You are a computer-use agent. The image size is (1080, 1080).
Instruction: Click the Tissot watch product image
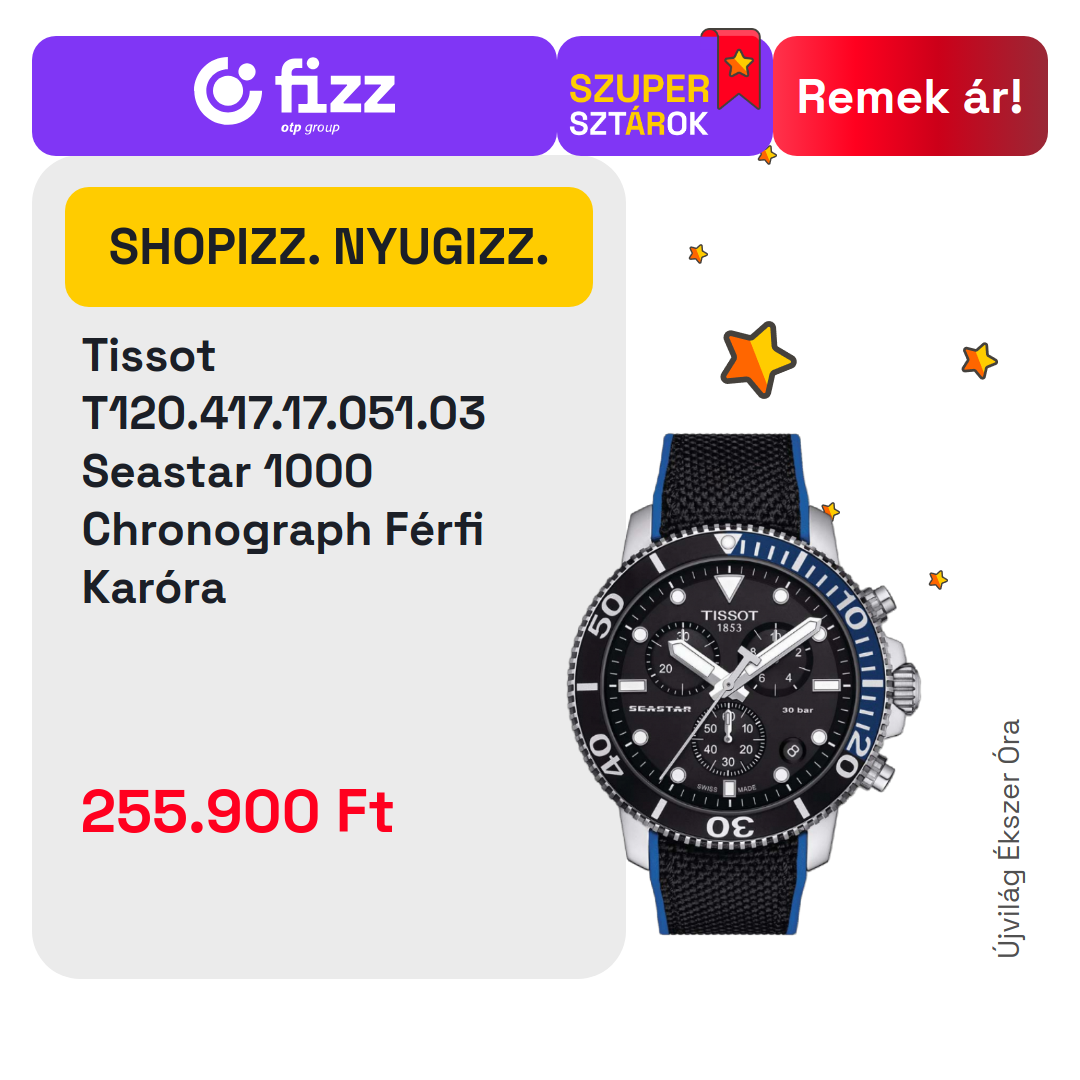[x=744, y=684]
